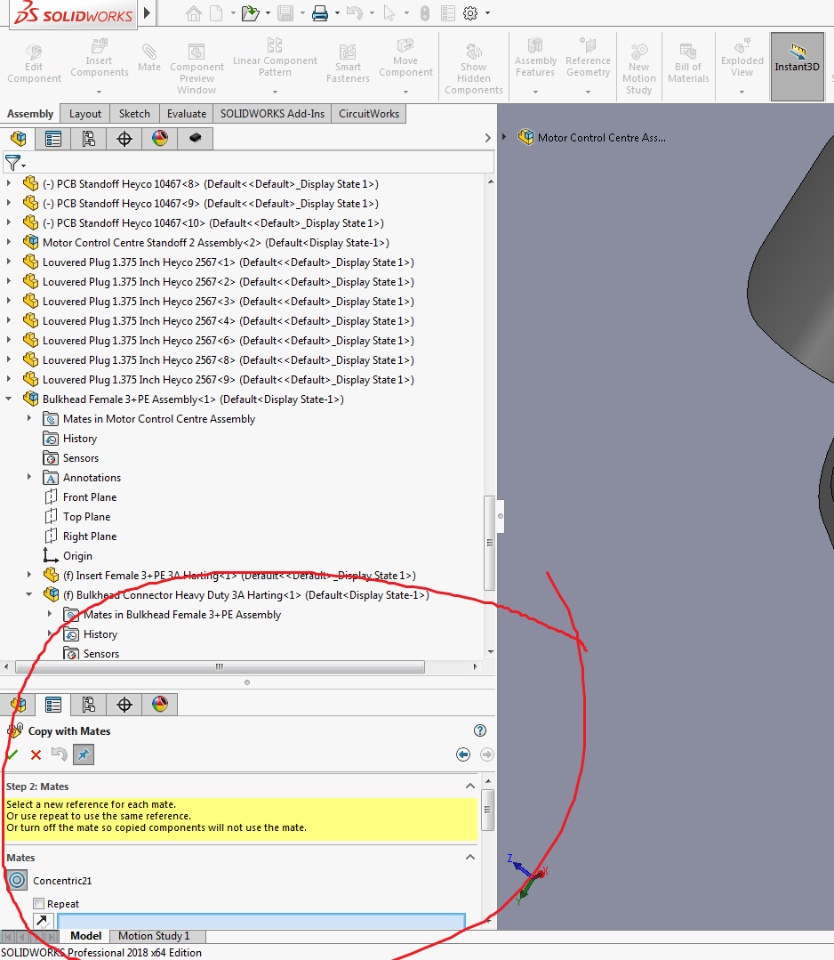Screen dimensions: 834x960
Task: Click the Edit Component tool
Action: pyautogui.click(x=34, y=64)
